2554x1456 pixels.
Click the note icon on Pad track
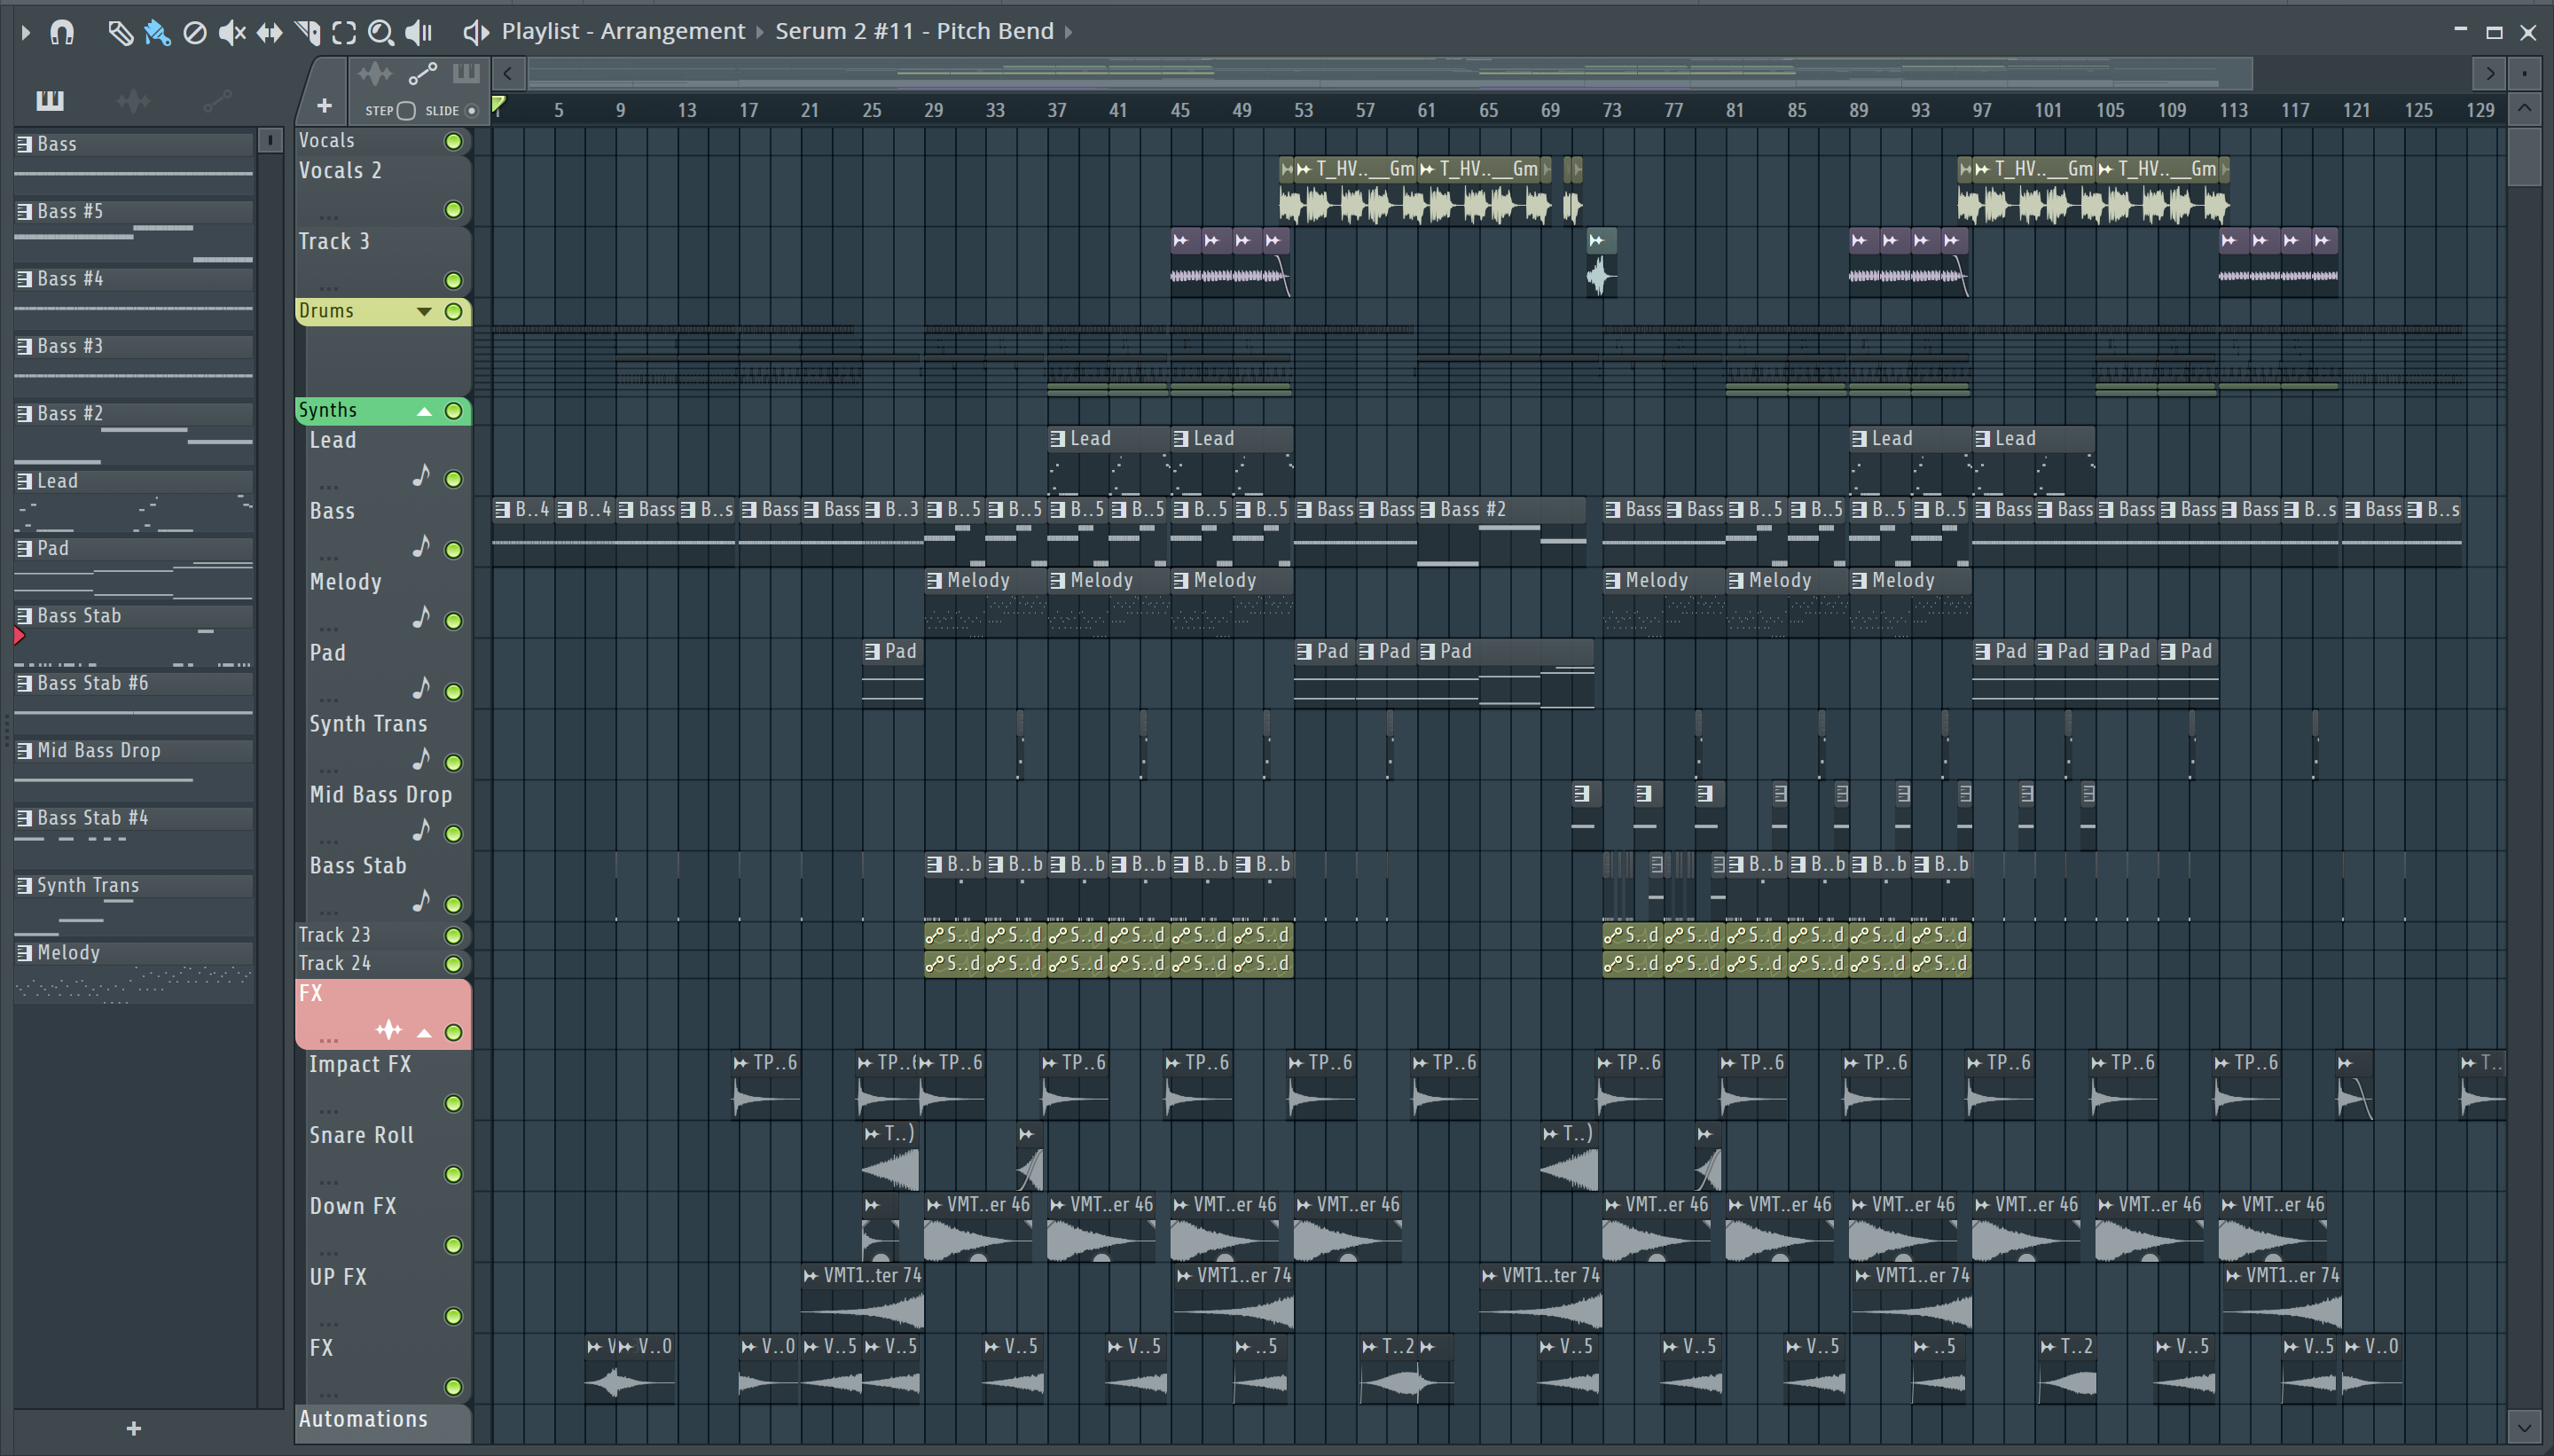click(421, 688)
